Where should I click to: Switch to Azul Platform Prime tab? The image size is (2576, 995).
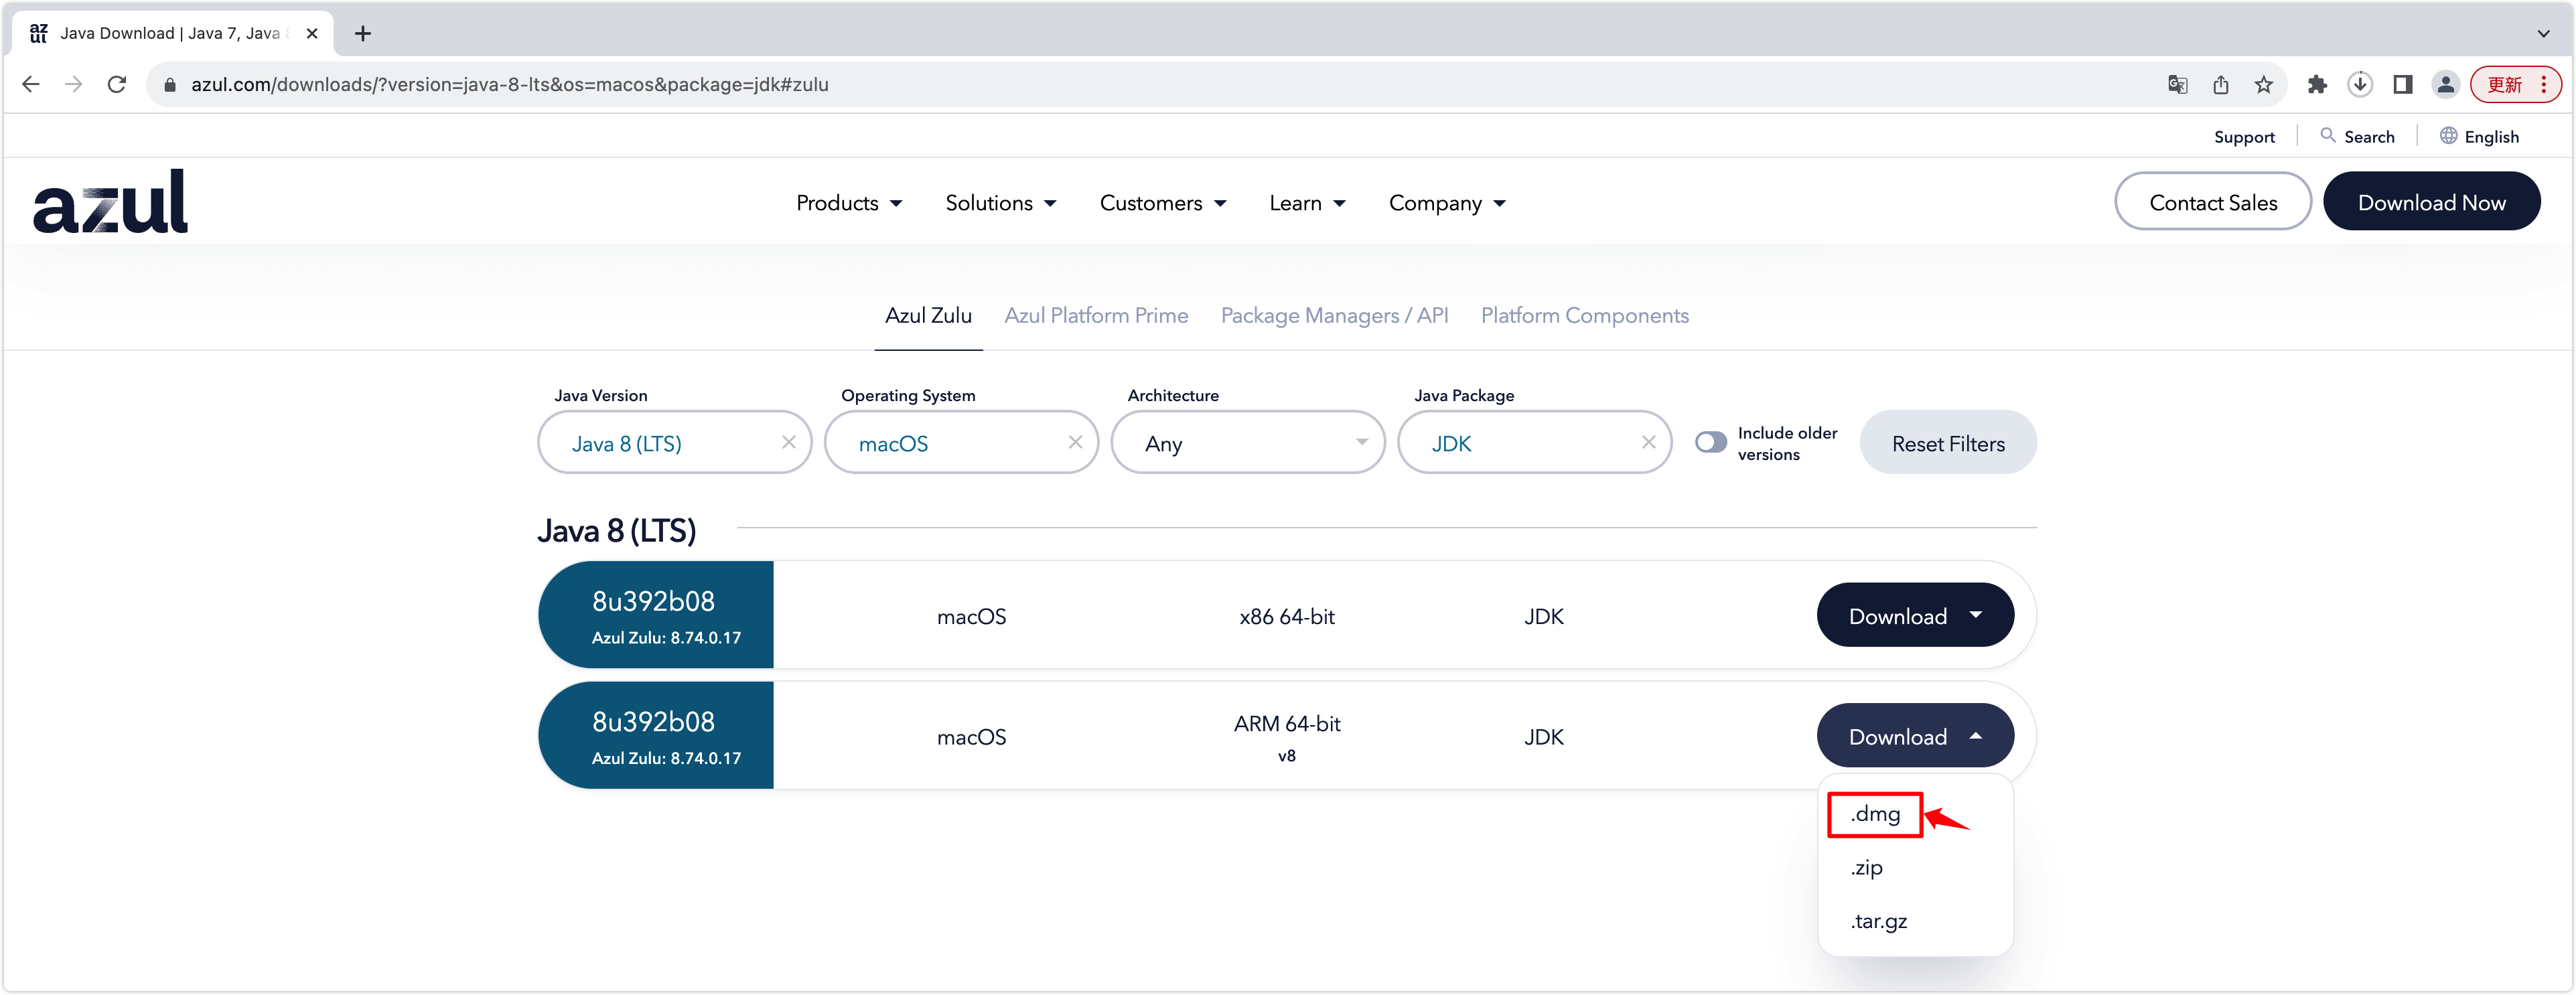pyautogui.click(x=1095, y=316)
